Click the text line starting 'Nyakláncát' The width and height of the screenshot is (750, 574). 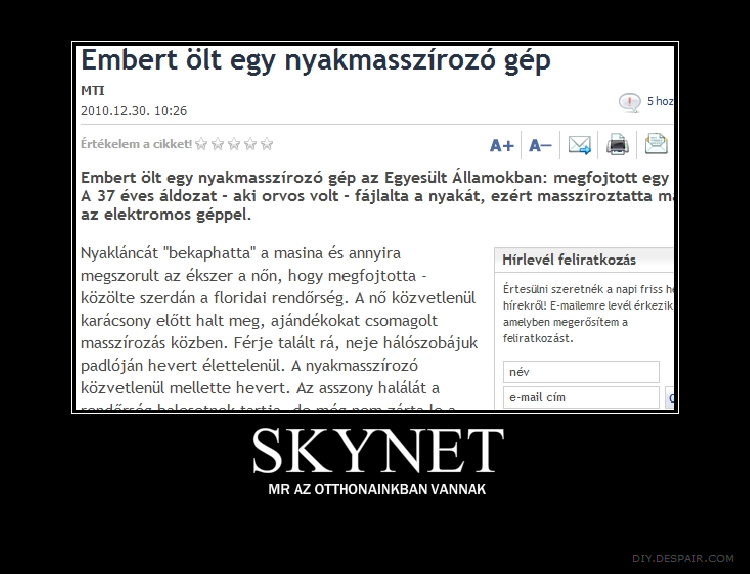click(241, 253)
